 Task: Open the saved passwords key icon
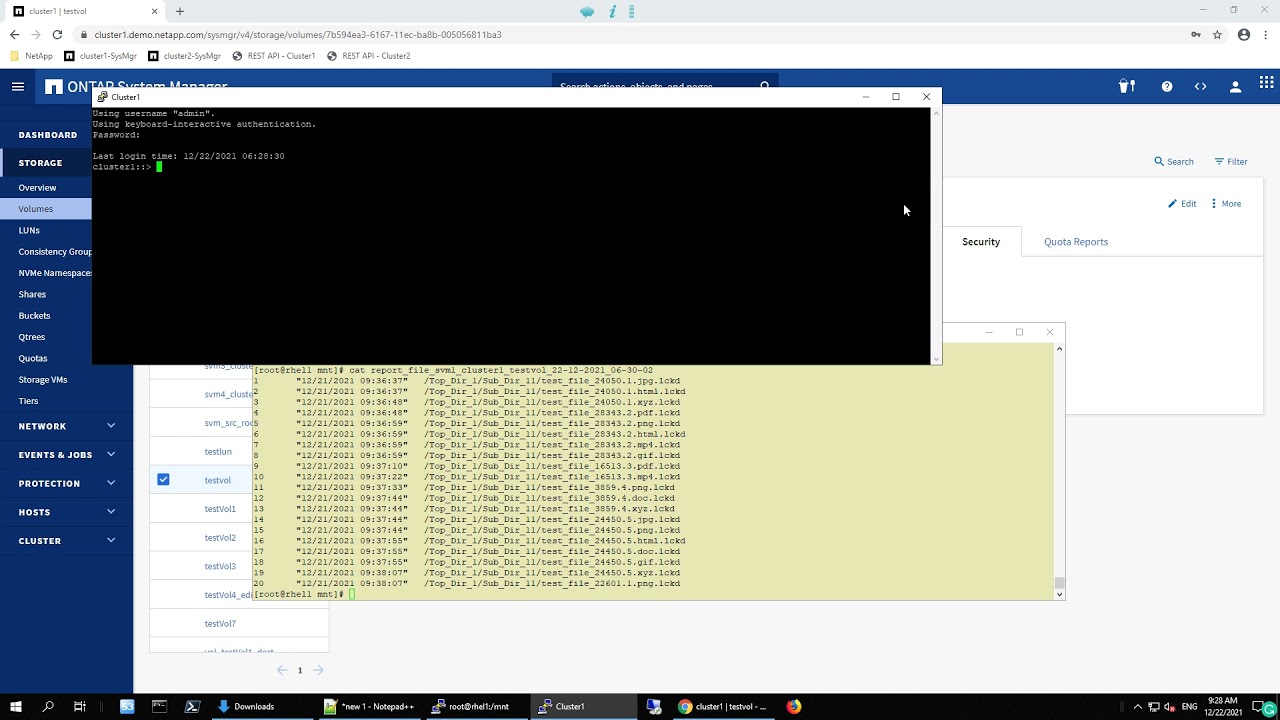(x=1195, y=34)
